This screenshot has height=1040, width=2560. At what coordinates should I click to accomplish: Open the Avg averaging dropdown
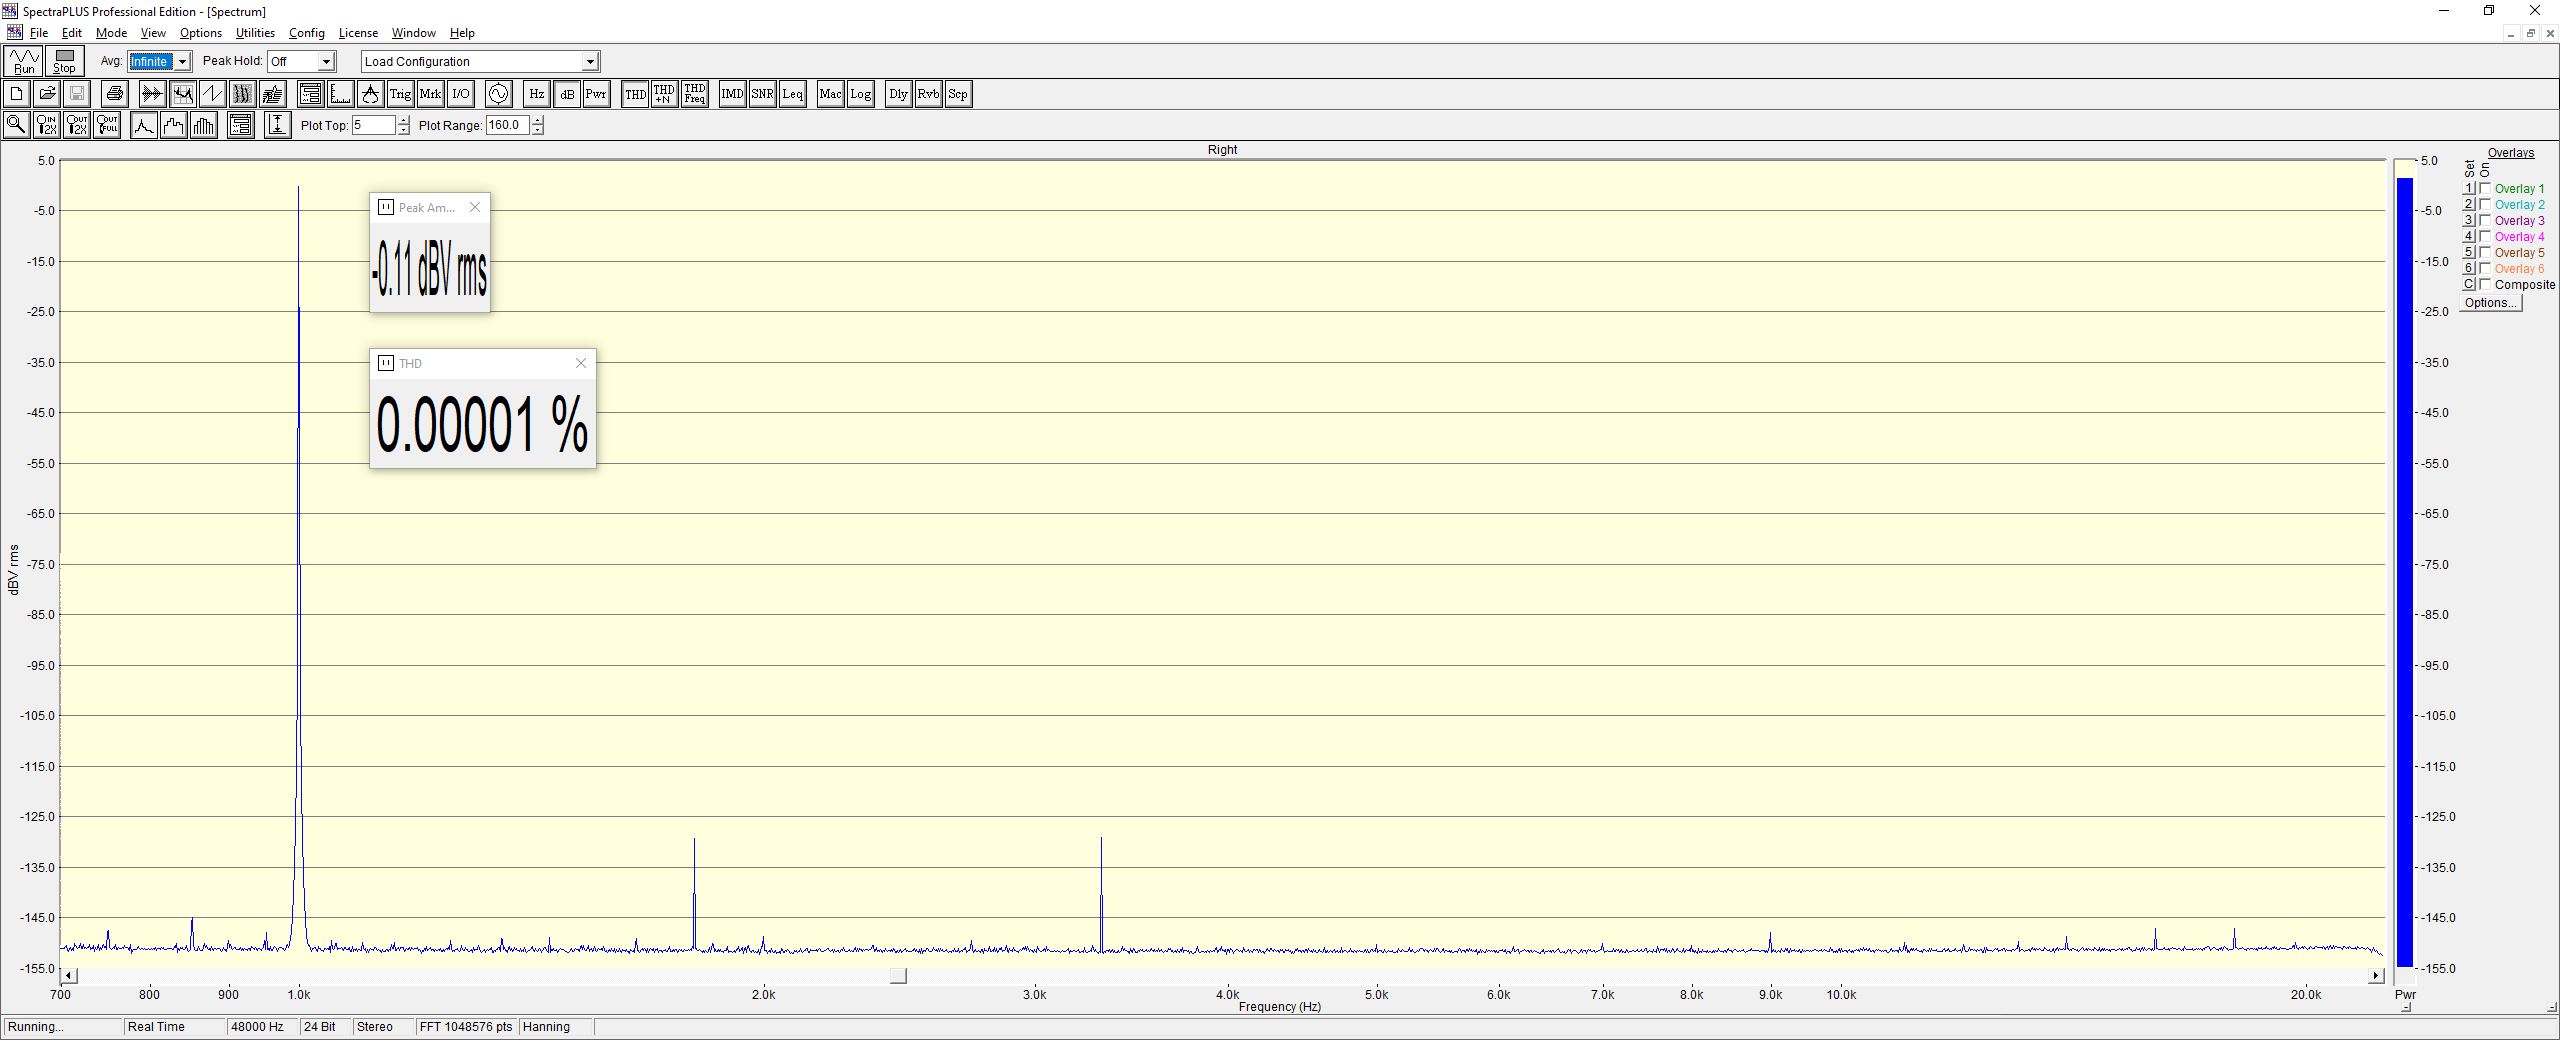click(x=182, y=62)
